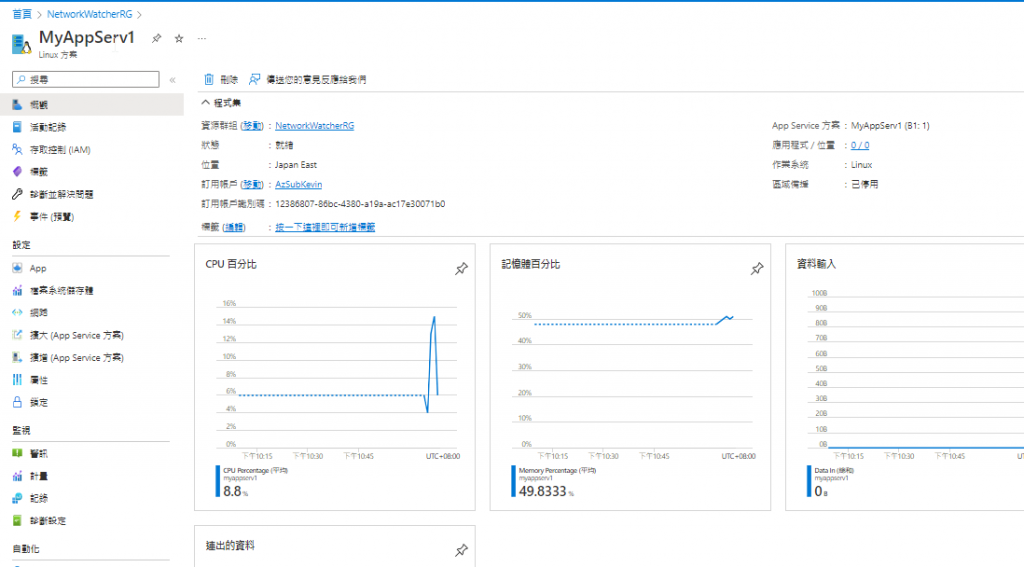The width and height of the screenshot is (1024, 567).
Task: Select the 已停用 zone redundant value
Action: click(865, 184)
